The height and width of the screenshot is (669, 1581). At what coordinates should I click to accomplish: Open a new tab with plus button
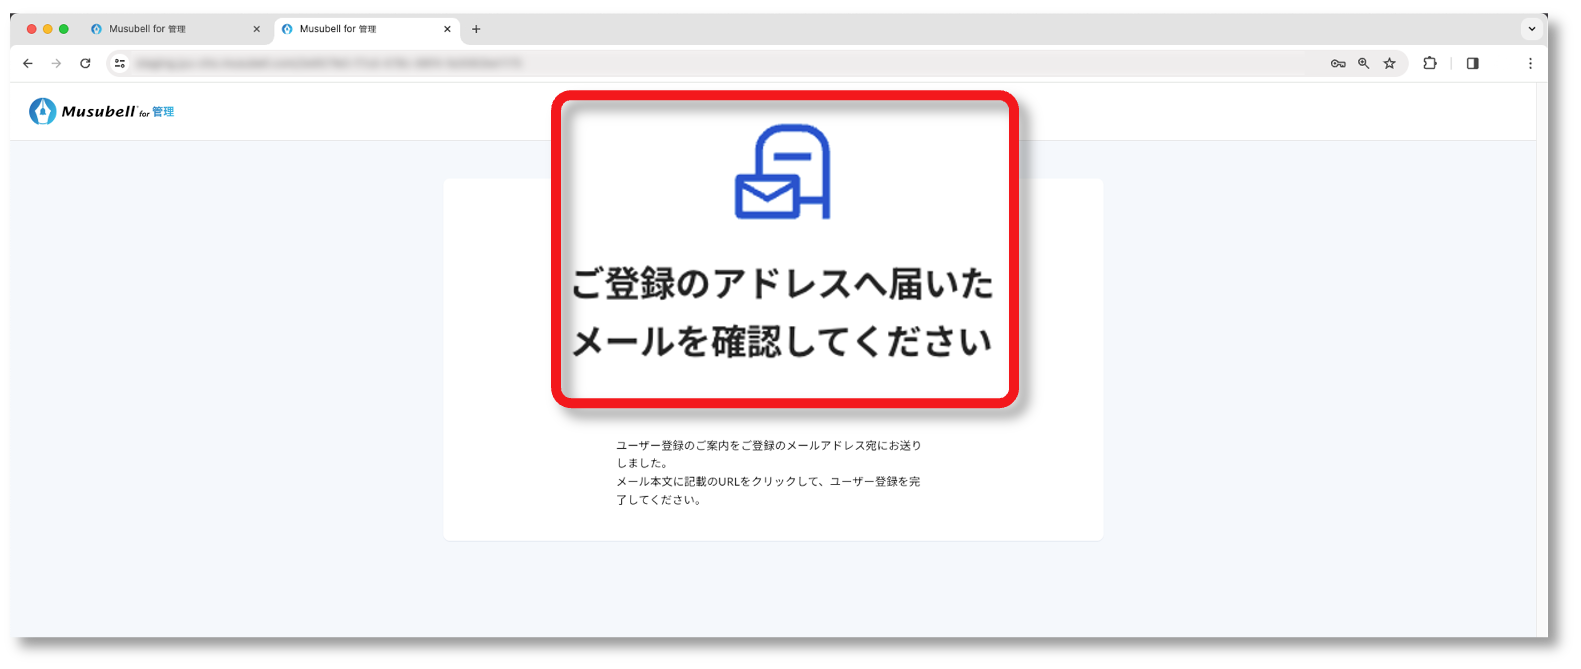coord(476,29)
